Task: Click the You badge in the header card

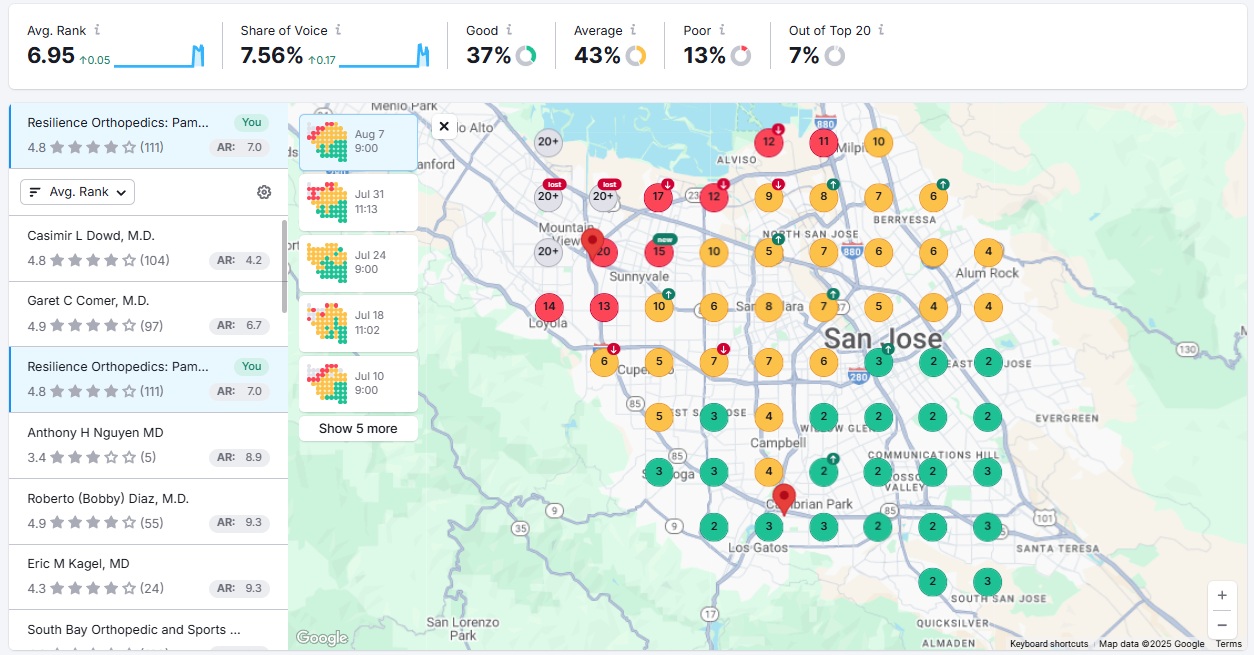Action: click(x=252, y=123)
